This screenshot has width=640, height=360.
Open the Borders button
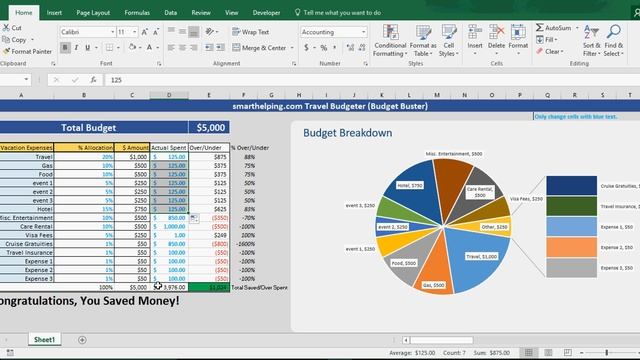[109, 48]
